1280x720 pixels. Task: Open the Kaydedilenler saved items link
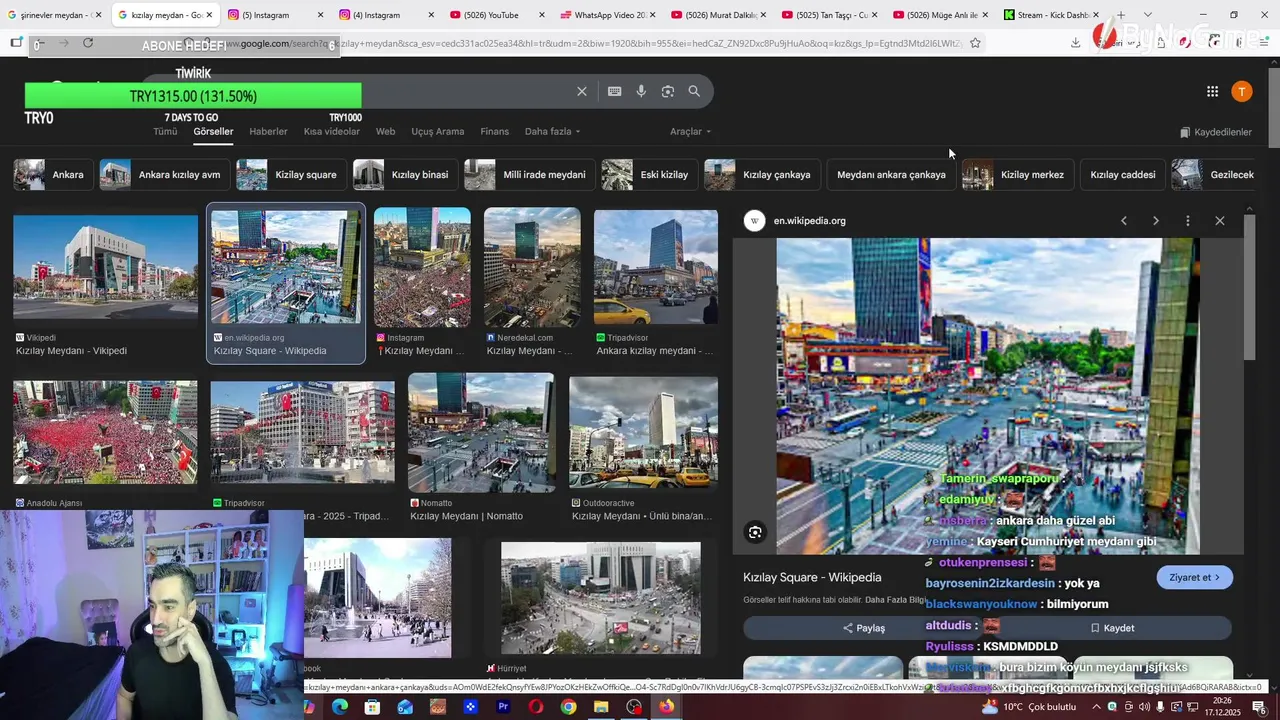[x=1216, y=132]
